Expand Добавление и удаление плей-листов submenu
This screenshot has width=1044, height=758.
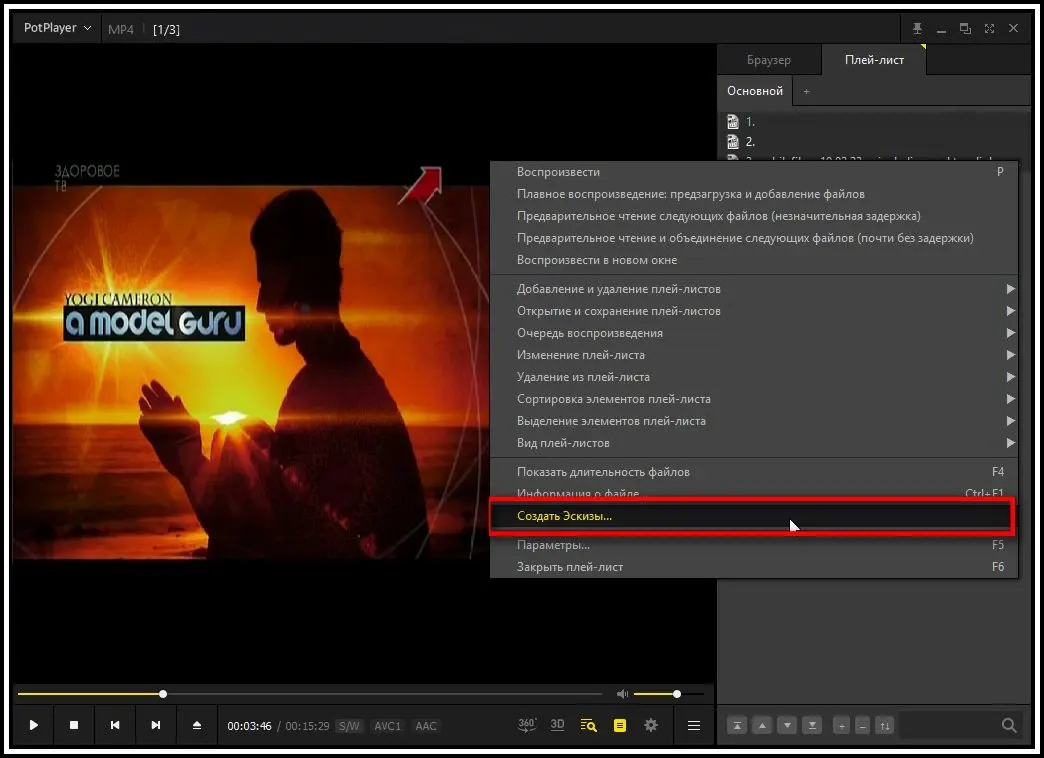click(x=754, y=289)
